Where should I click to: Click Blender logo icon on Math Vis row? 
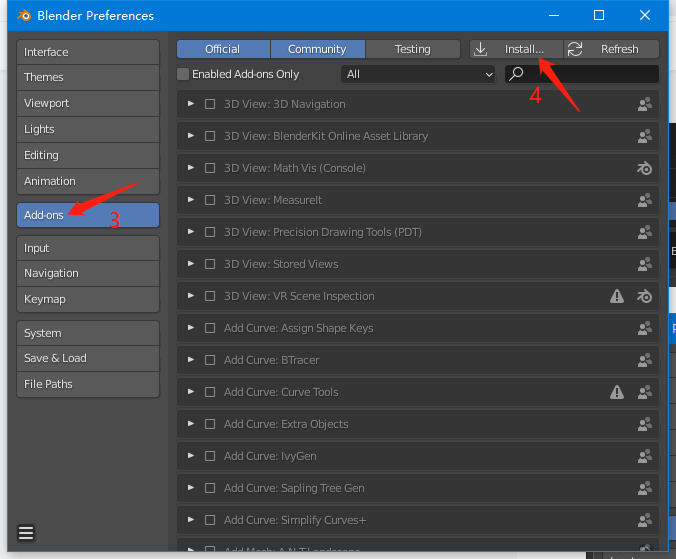pos(645,168)
